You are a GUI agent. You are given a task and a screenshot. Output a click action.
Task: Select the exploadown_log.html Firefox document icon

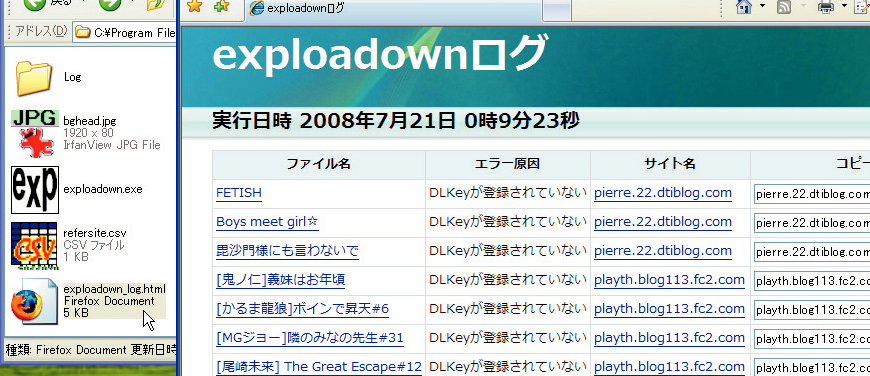(34, 302)
